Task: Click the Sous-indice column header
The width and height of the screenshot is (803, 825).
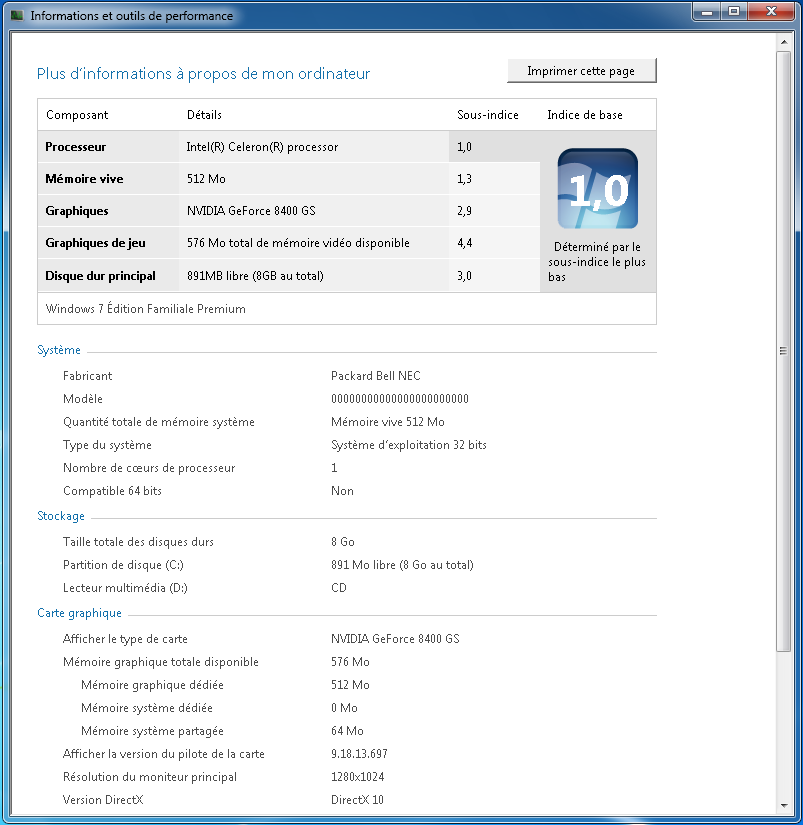Action: pyautogui.click(x=488, y=115)
